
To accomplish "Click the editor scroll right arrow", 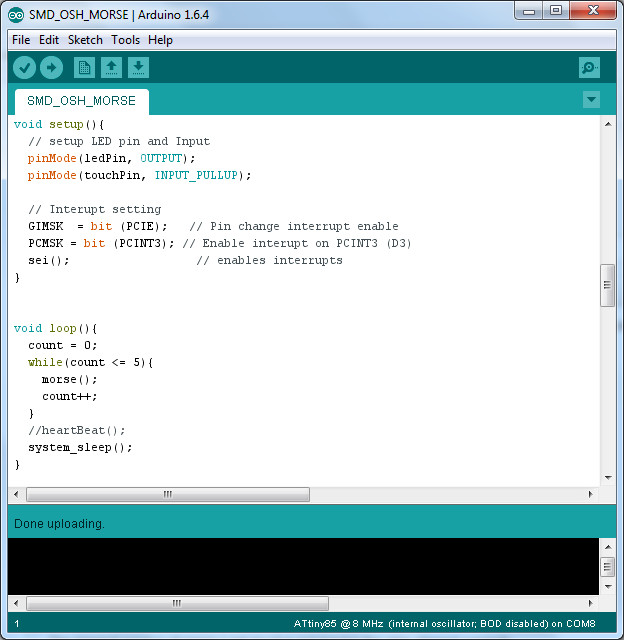I will click(591, 494).
